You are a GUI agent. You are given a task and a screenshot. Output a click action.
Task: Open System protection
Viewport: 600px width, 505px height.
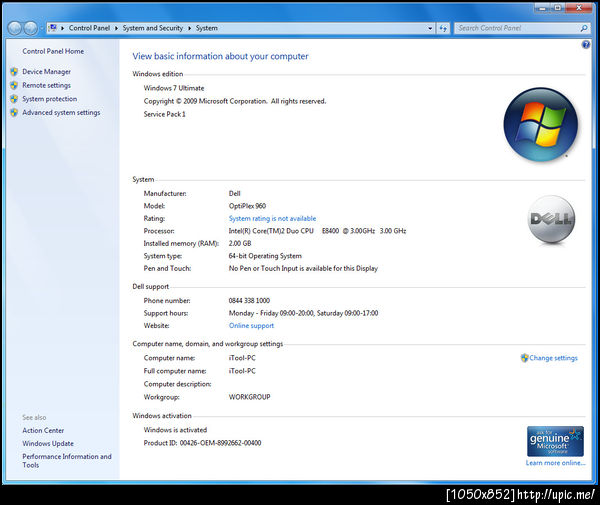[x=49, y=99]
